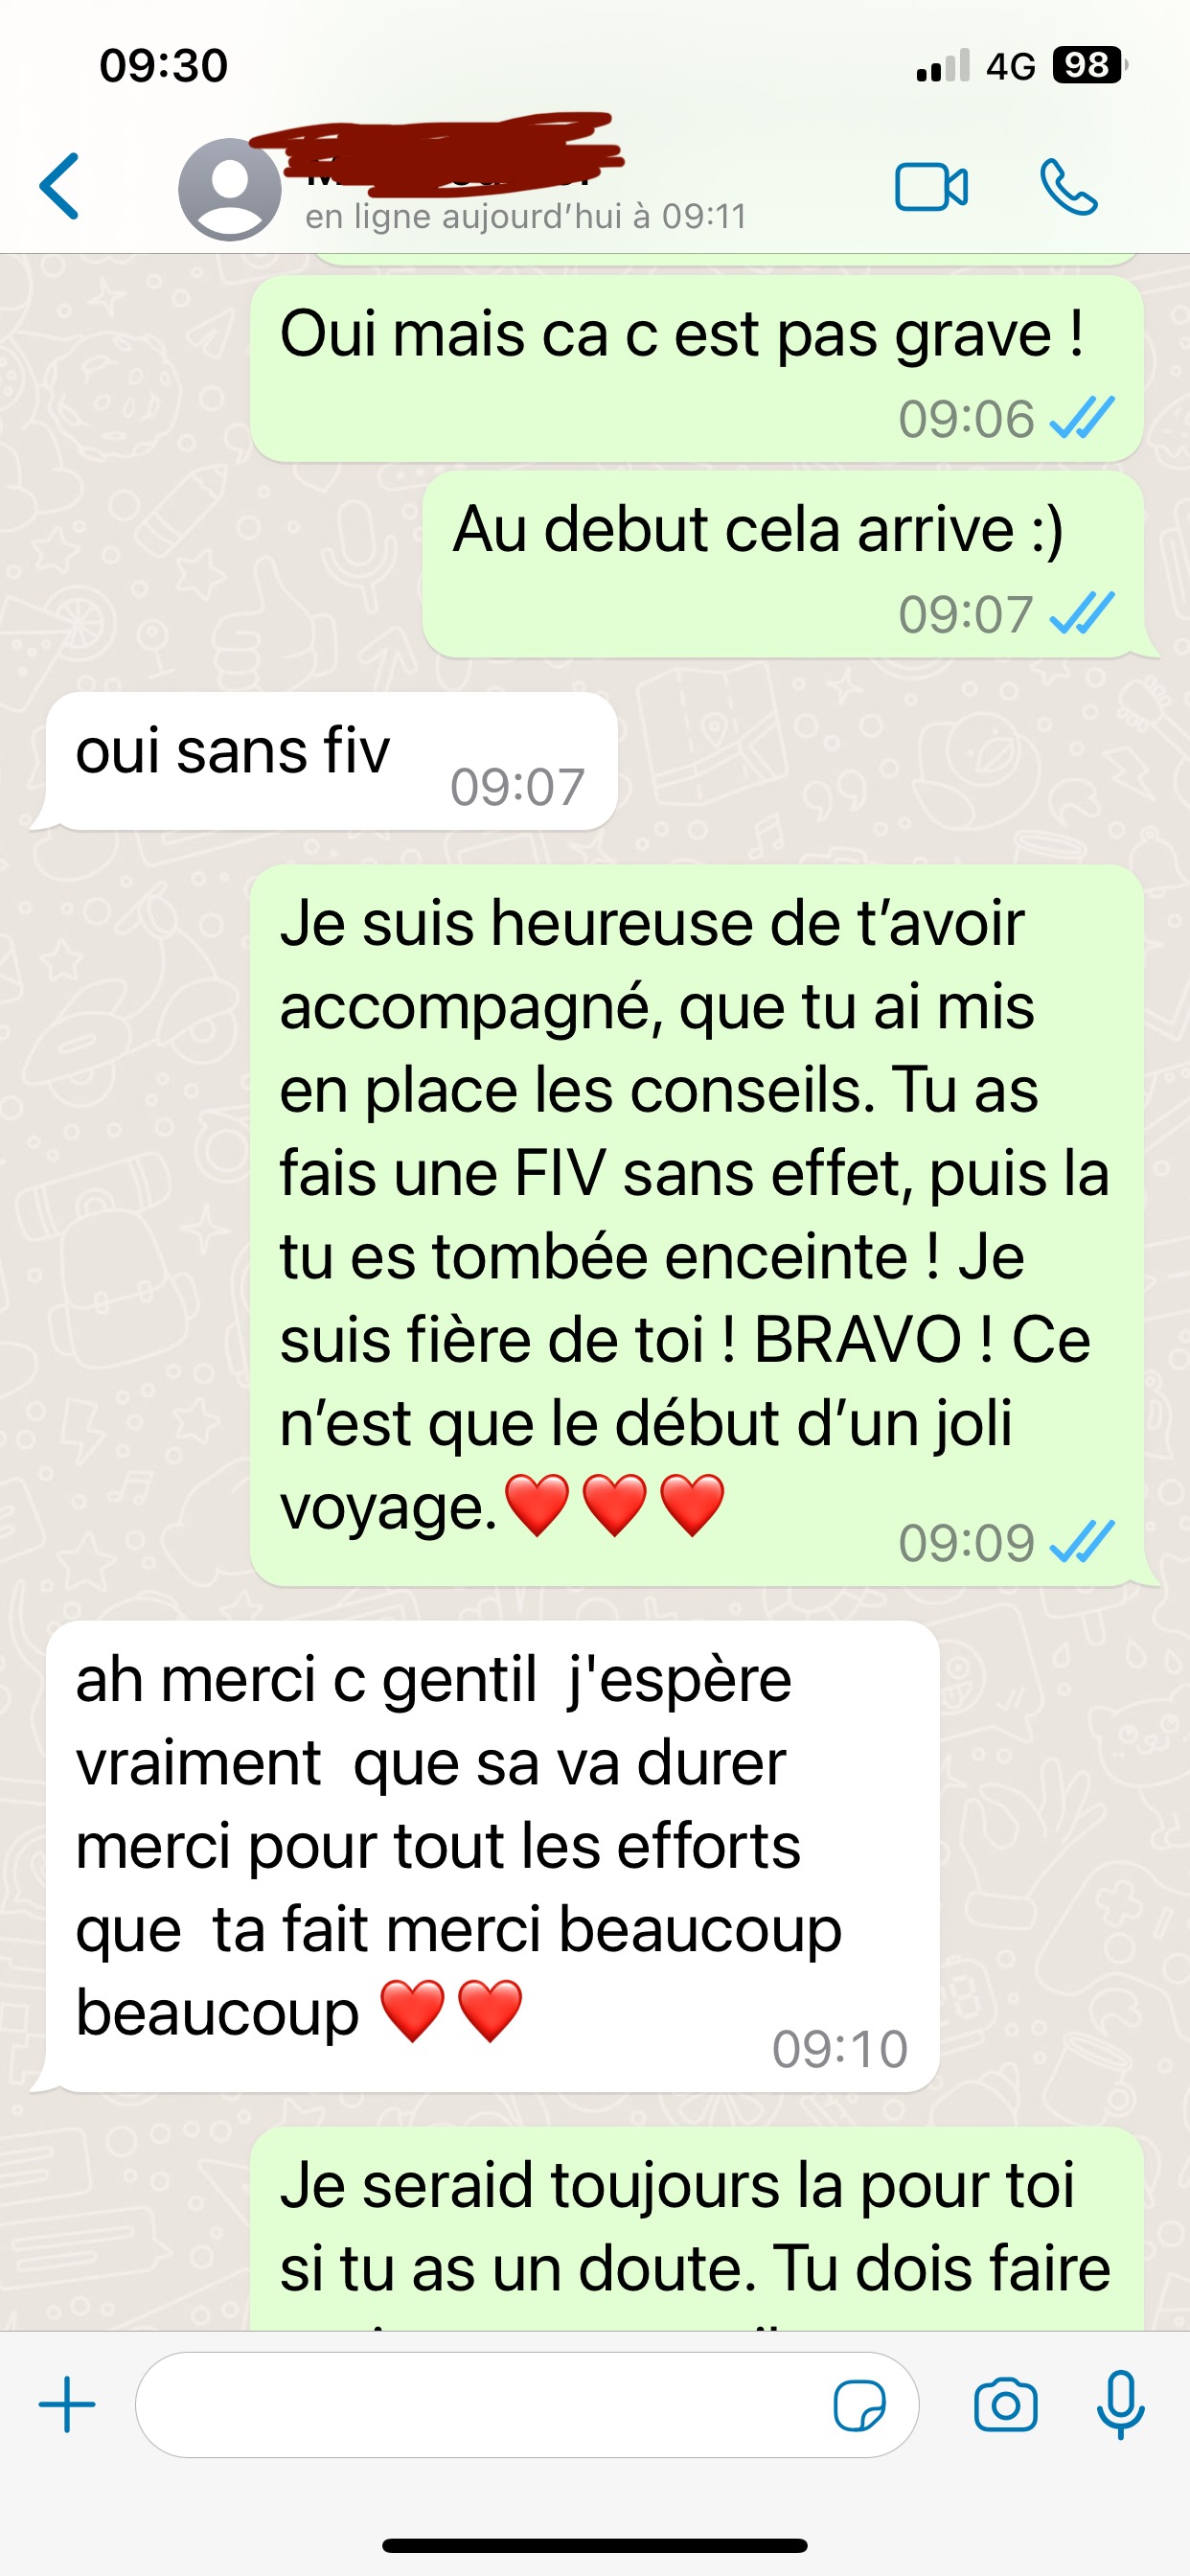Tap the back chevron arrow
The width and height of the screenshot is (1190, 2576).
(59, 186)
